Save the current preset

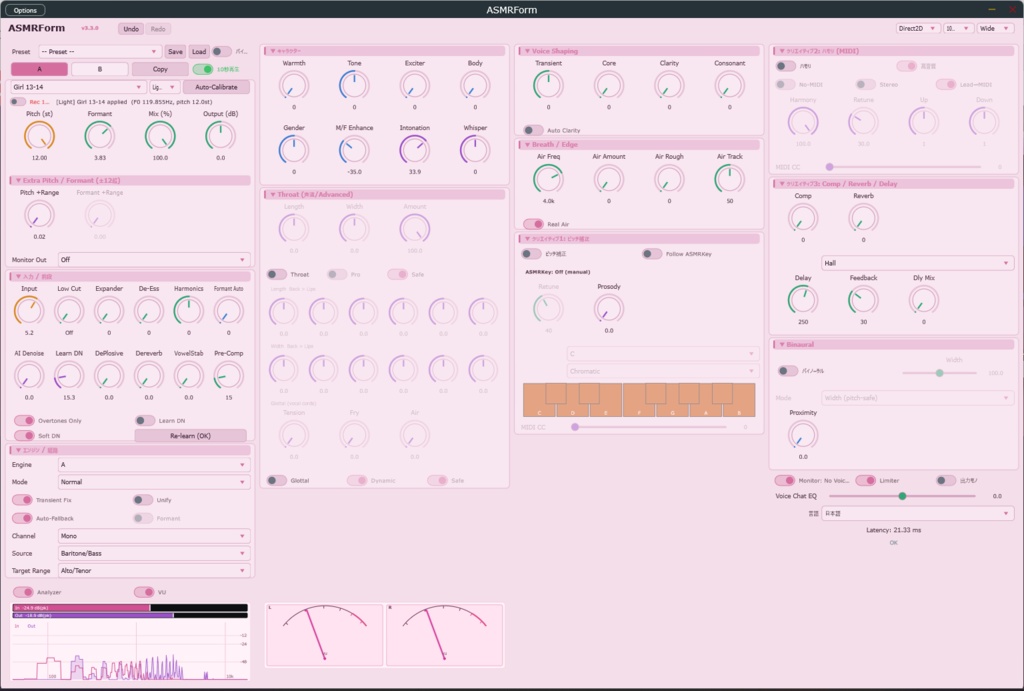click(x=175, y=52)
